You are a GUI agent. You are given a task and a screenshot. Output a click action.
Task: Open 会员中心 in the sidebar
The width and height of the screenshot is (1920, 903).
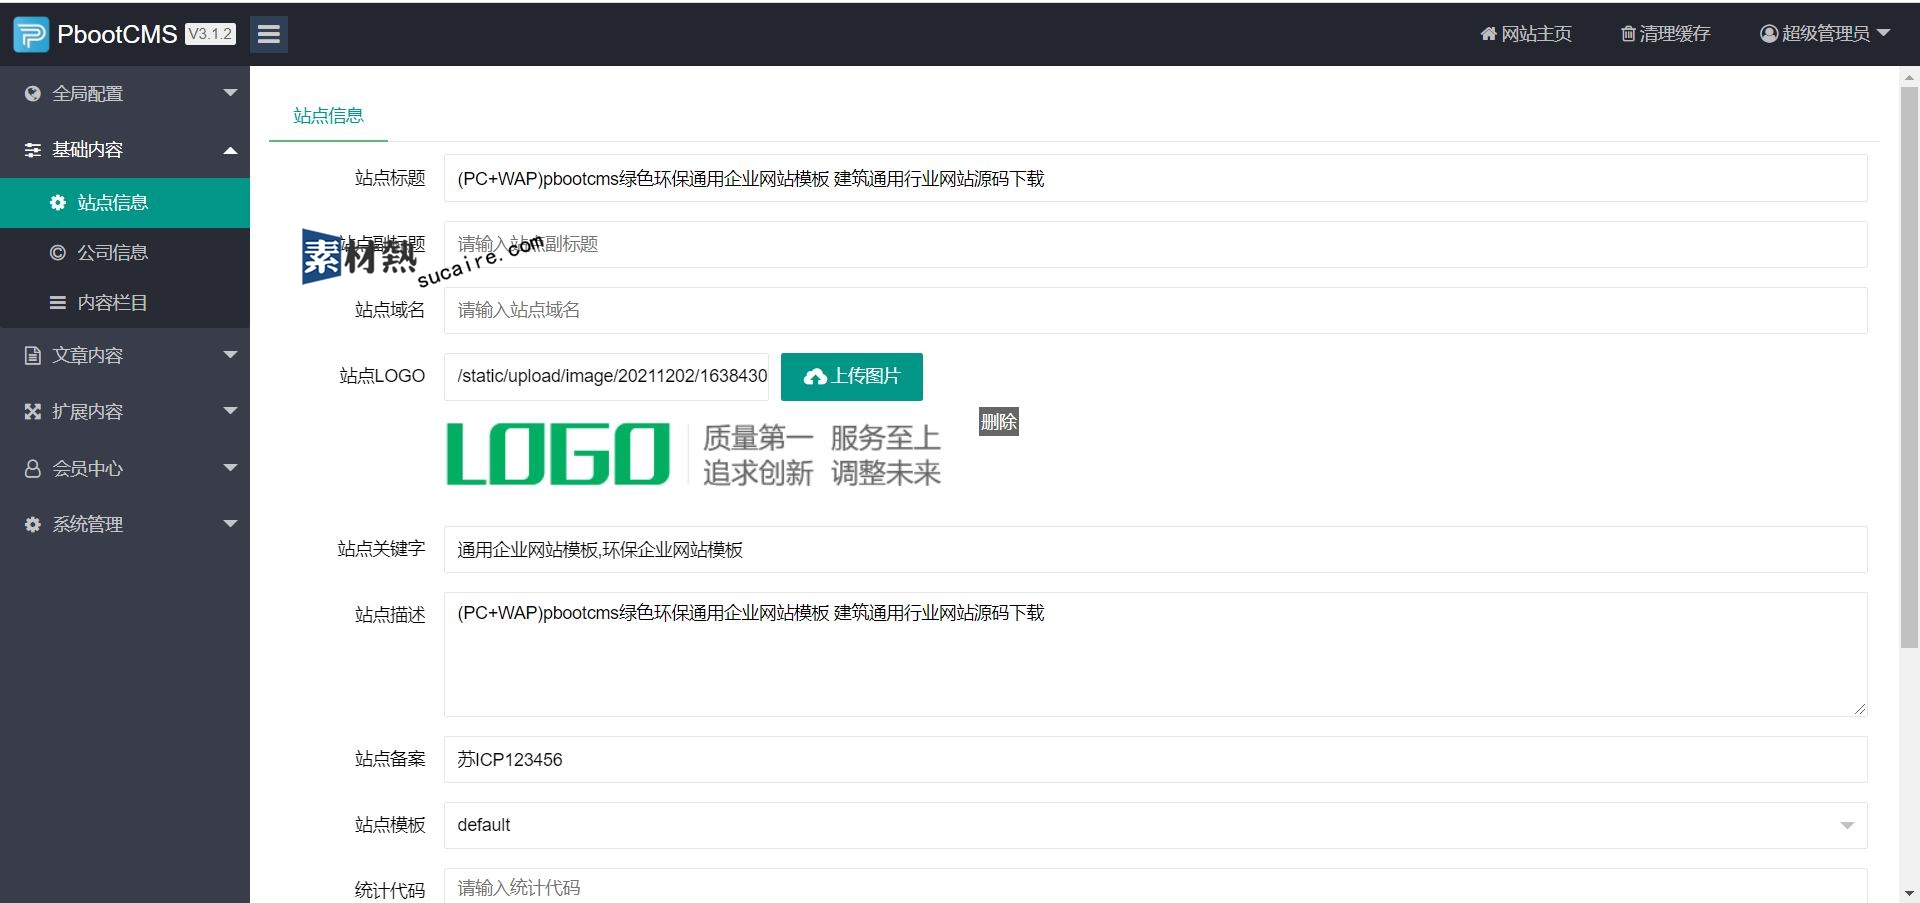(88, 468)
